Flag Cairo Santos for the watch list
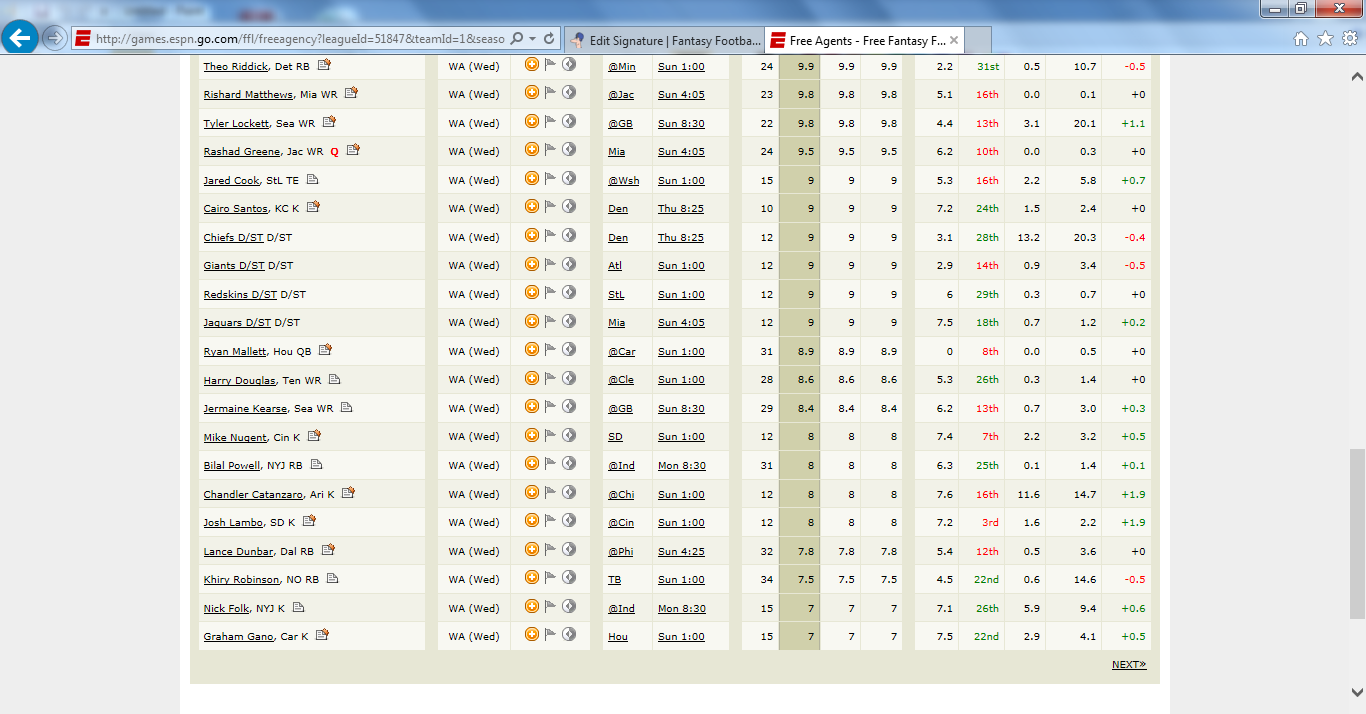Image resolution: width=1366 pixels, height=714 pixels. [550, 208]
